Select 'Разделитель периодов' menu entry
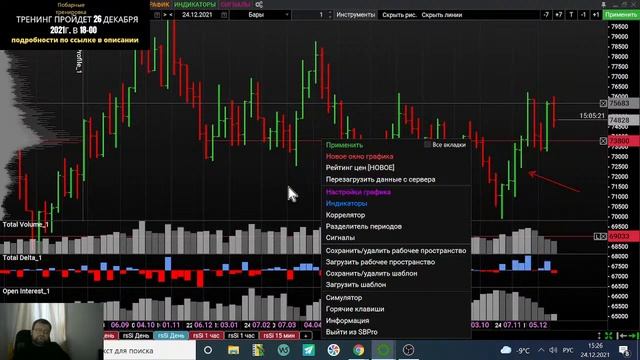Screen dimensions: 640x360 (x=364, y=226)
